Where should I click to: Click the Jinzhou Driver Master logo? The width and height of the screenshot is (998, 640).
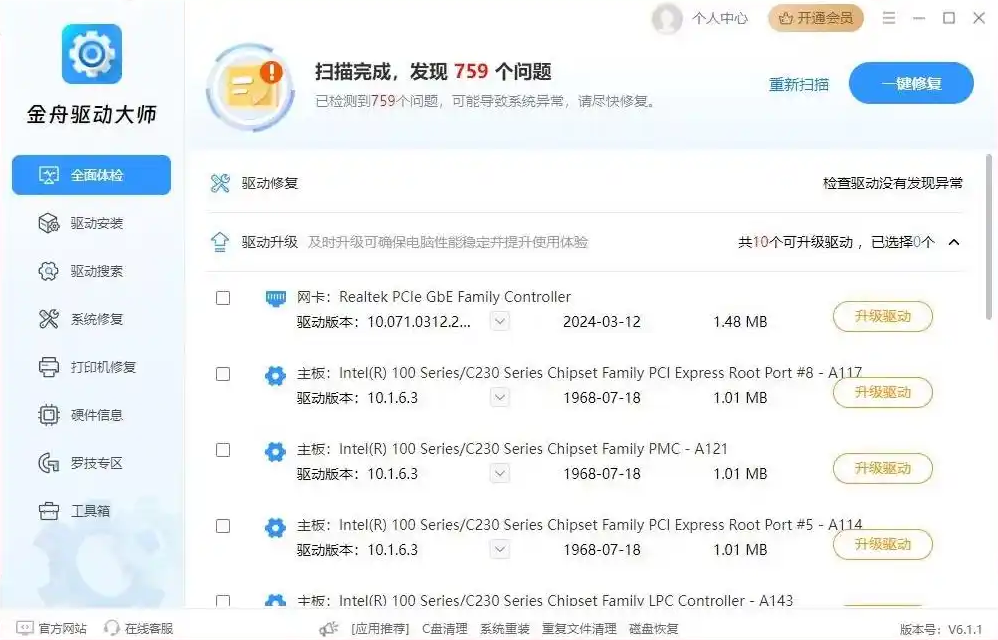pyautogui.click(x=92, y=54)
